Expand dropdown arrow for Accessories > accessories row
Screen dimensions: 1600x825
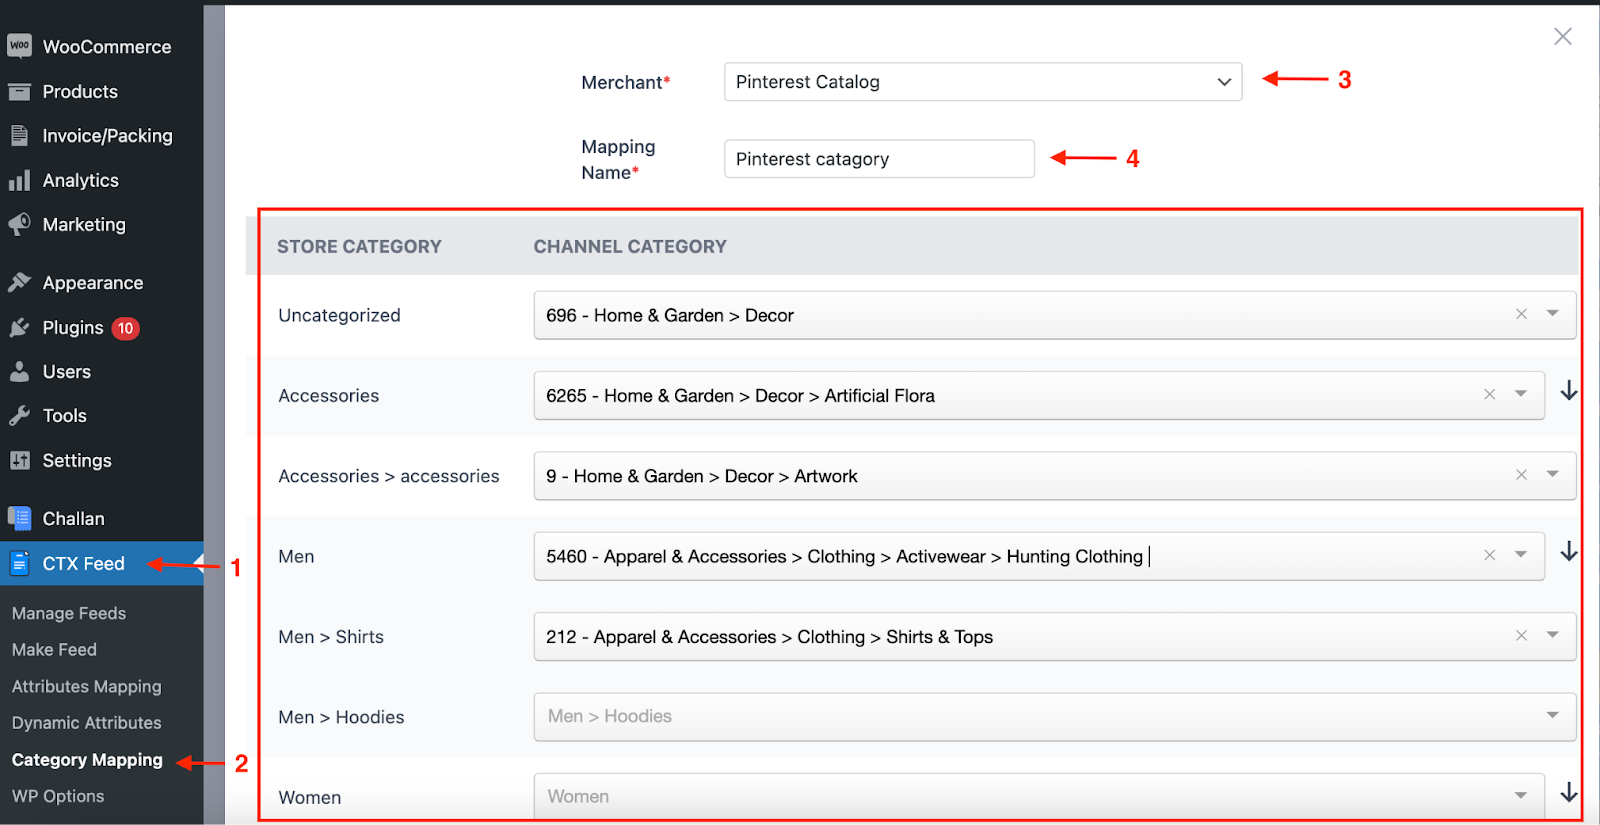(x=1553, y=475)
